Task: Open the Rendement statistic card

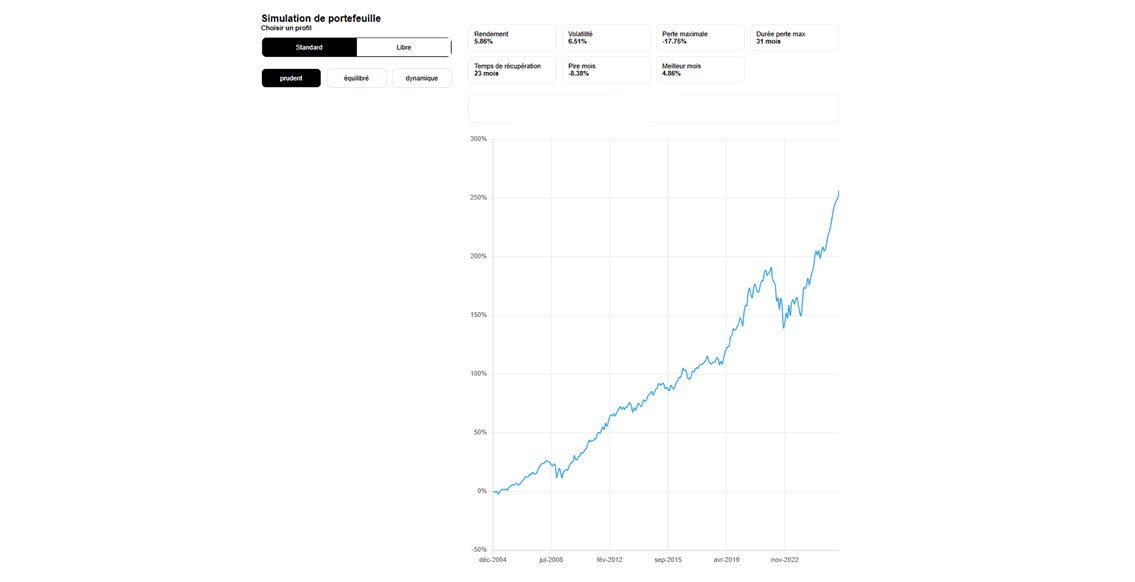Action: click(x=511, y=37)
